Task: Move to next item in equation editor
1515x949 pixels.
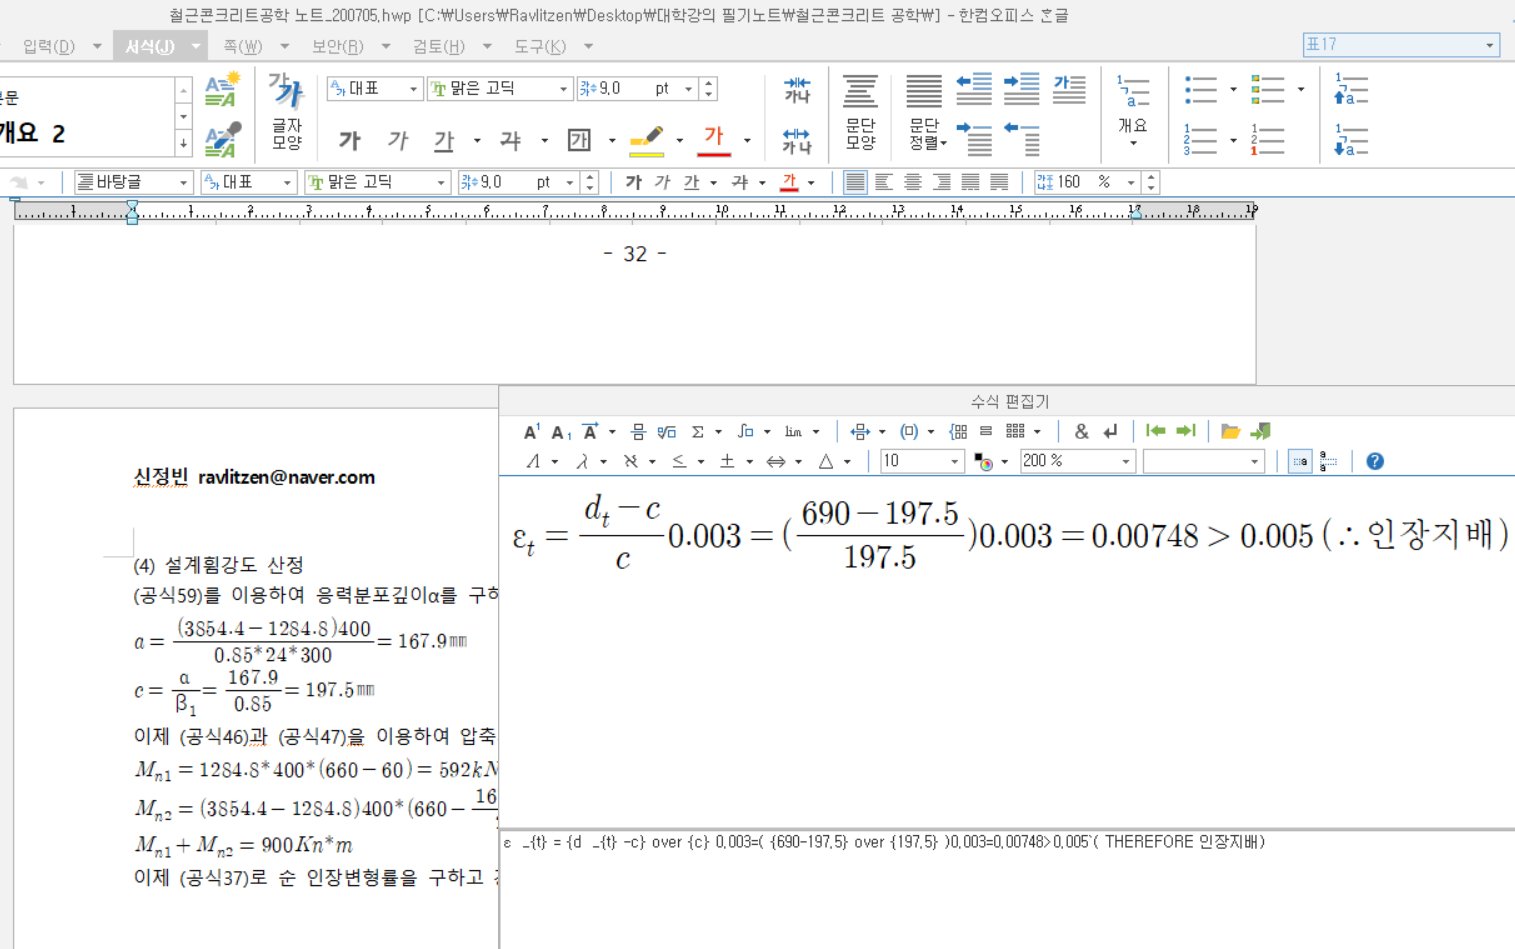Action: (x=1186, y=431)
